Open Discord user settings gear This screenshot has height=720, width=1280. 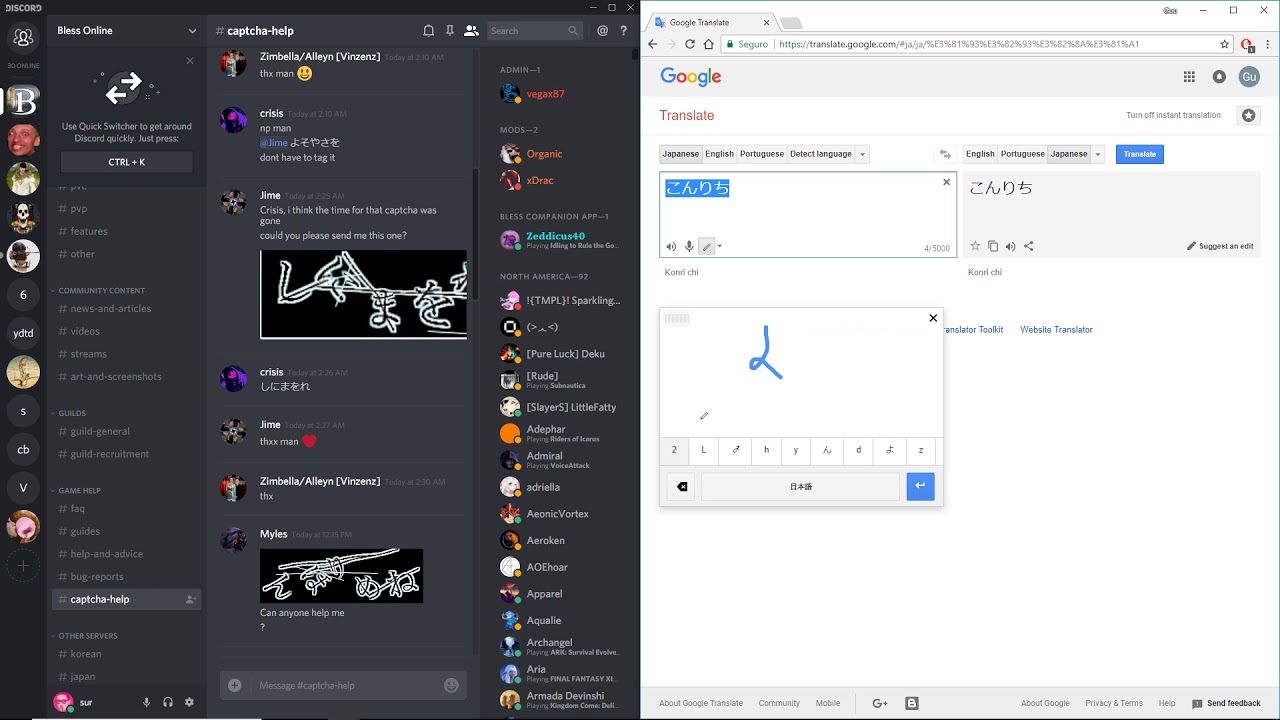click(189, 702)
